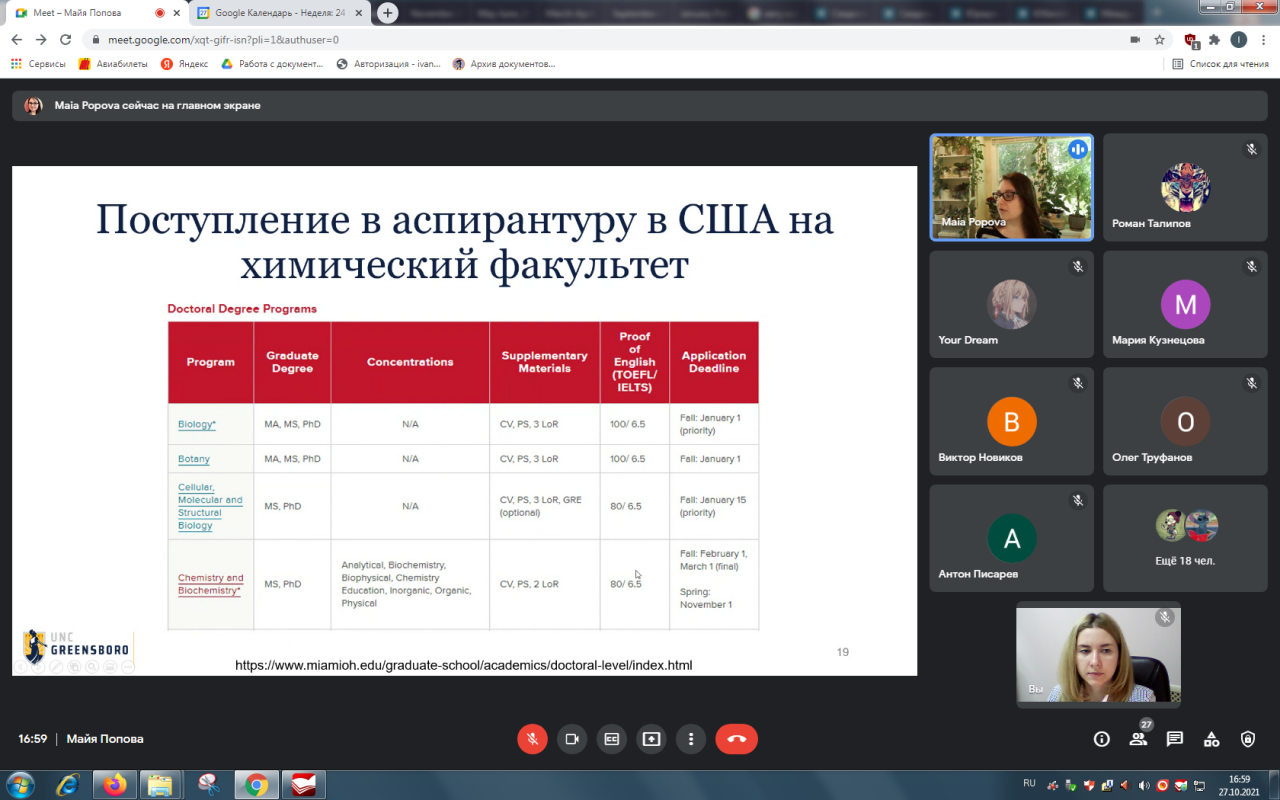The image size is (1280, 800).
Task: Open the meeting chat panel
Action: 1175,739
